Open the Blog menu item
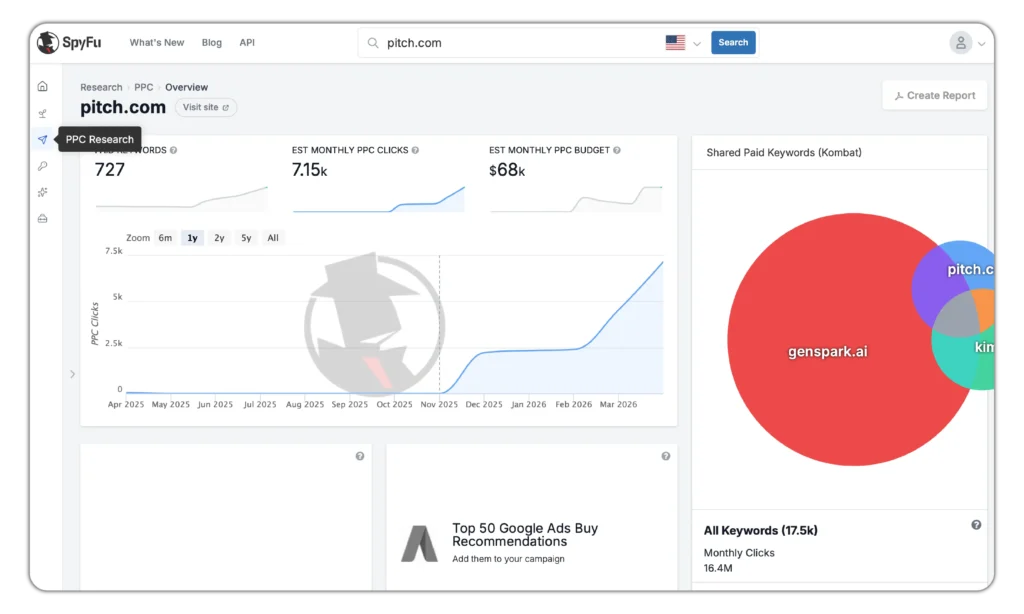1024x614 pixels. click(212, 42)
